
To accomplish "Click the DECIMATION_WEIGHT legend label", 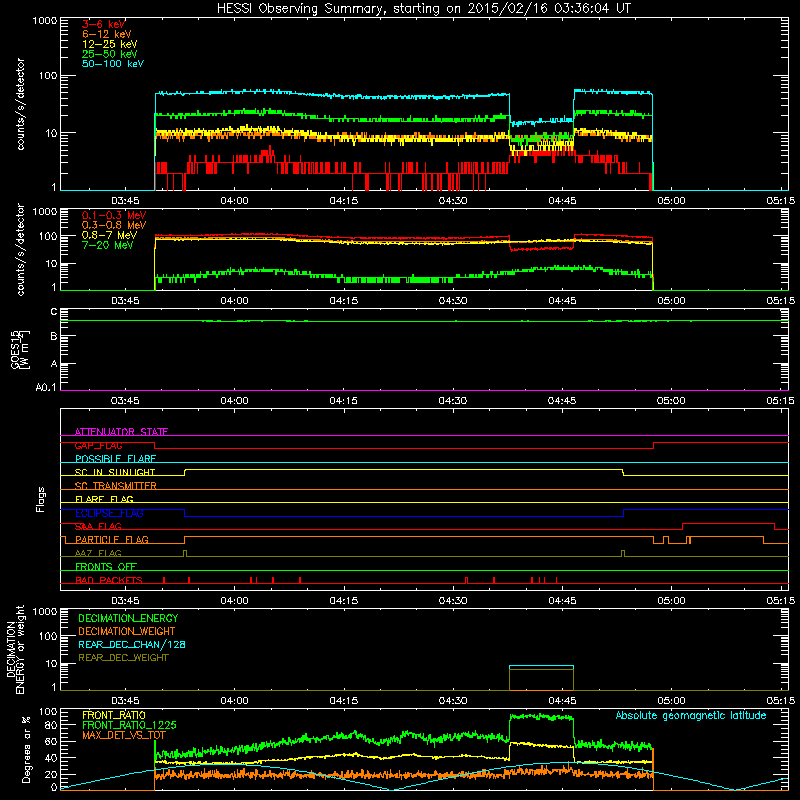I will pos(127,632).
